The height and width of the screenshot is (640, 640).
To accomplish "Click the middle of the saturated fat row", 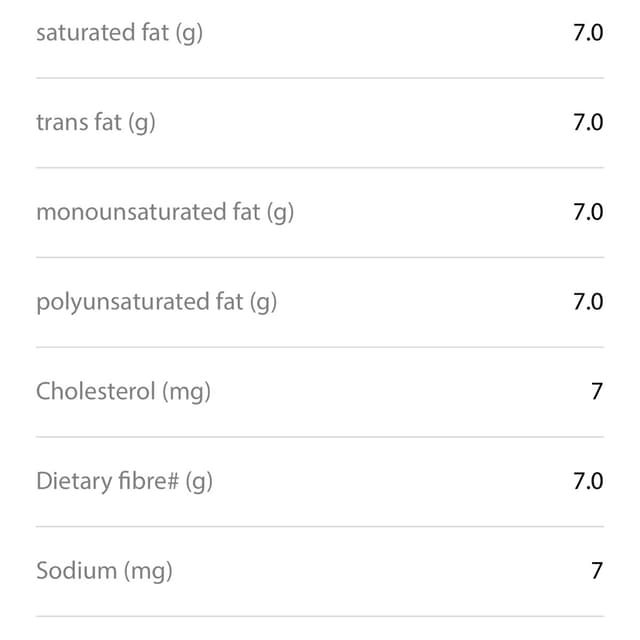I will (320, 39).
